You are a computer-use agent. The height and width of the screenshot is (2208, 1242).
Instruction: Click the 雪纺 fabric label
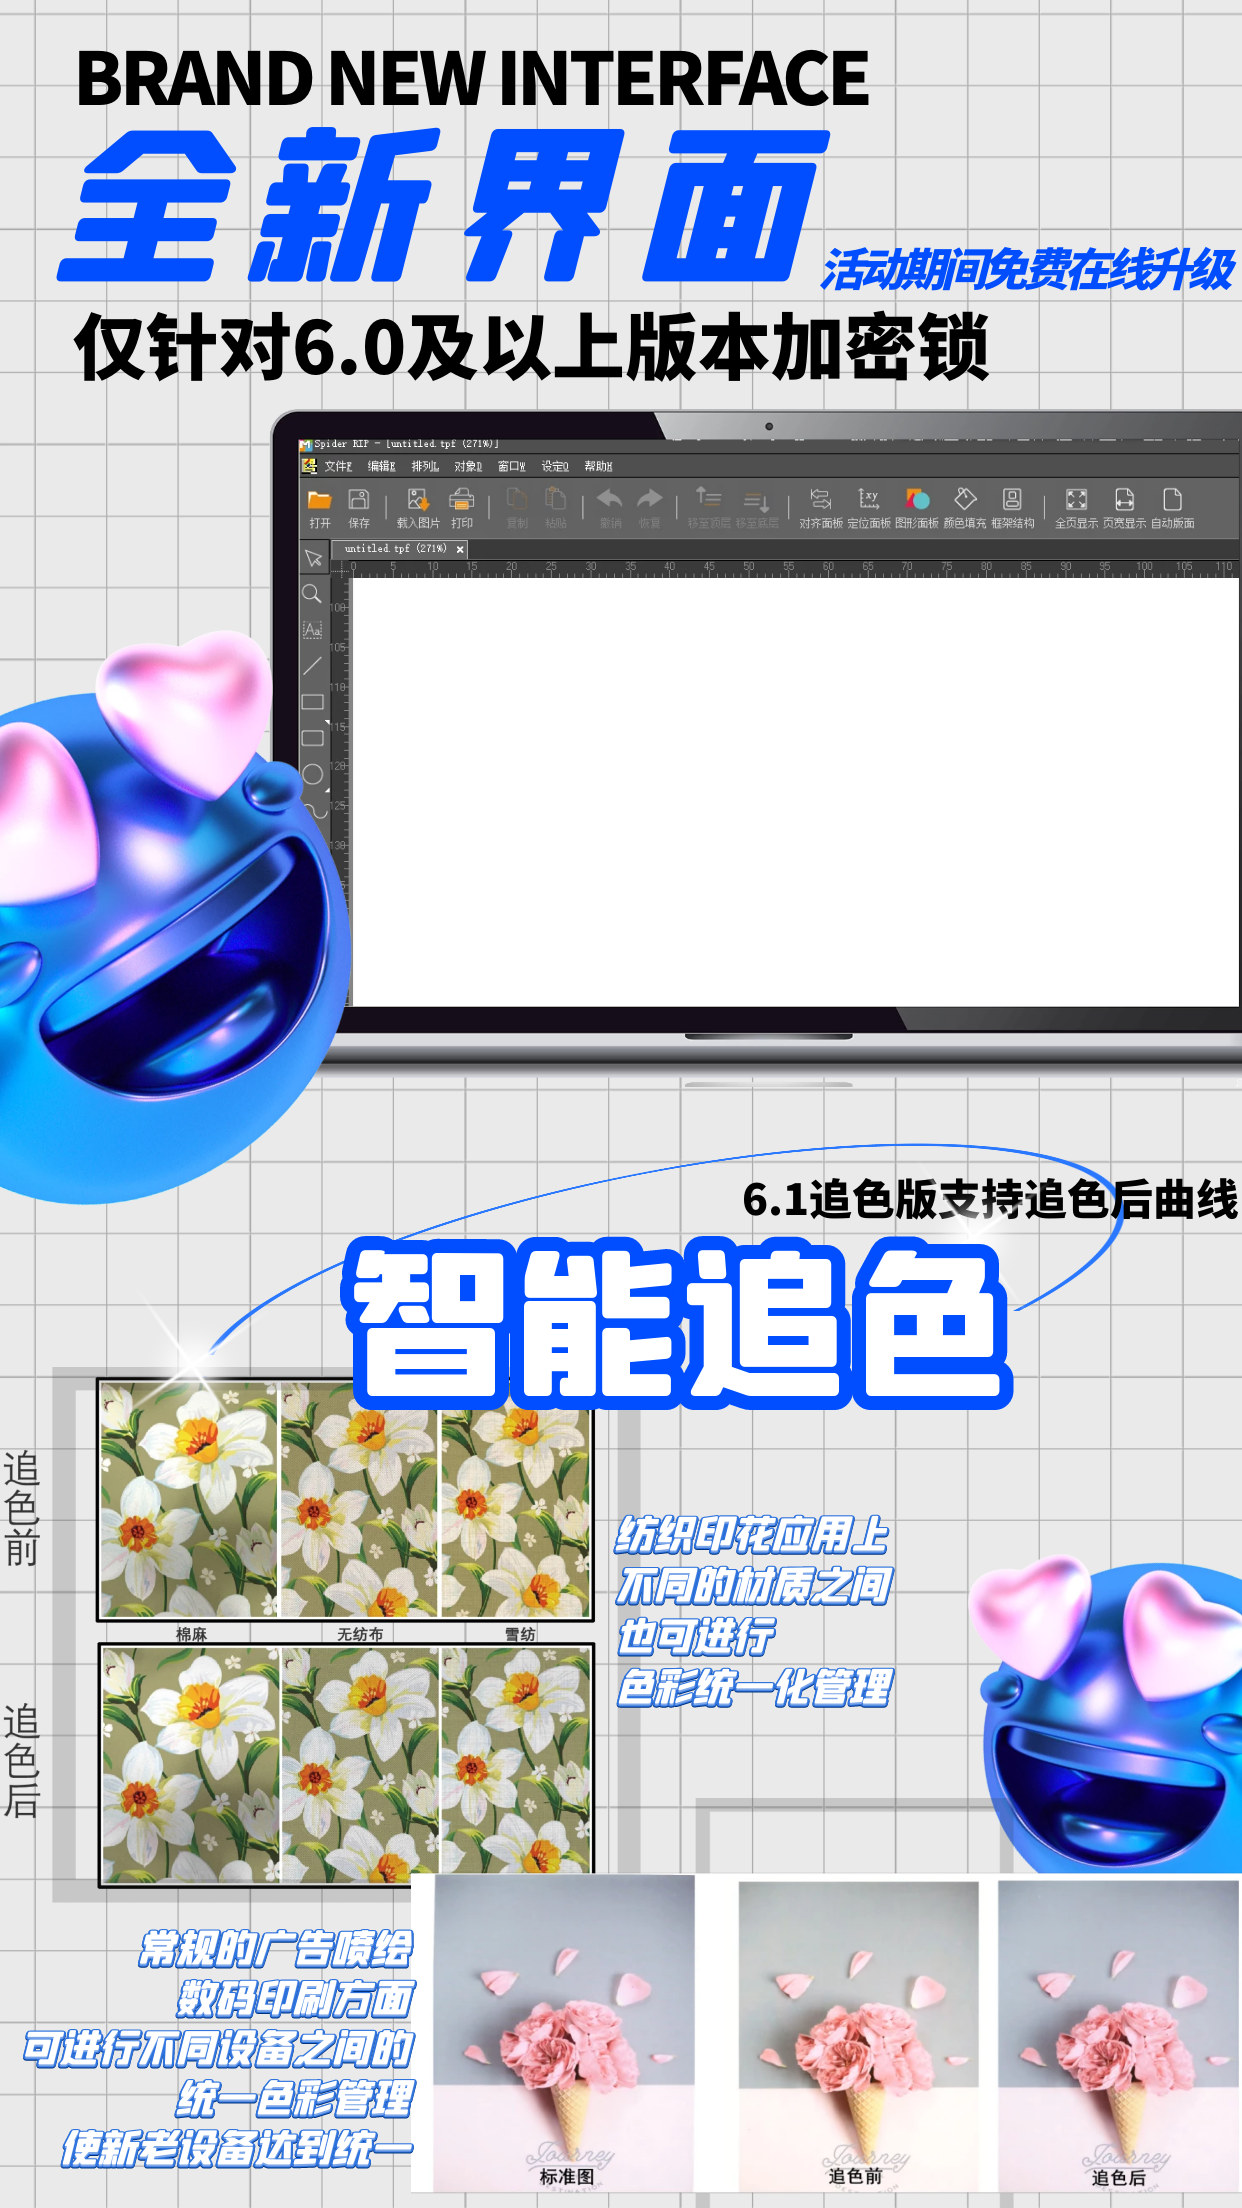pos(520,1634)
